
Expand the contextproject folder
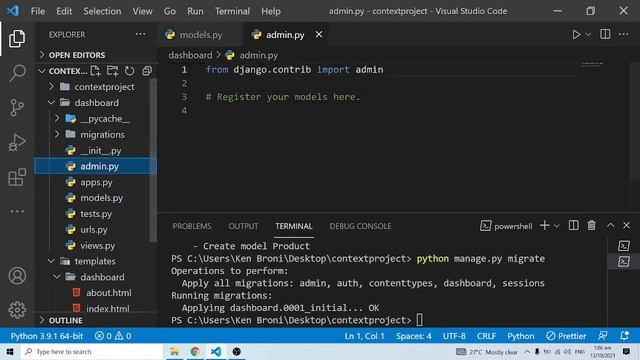point(96,87)
